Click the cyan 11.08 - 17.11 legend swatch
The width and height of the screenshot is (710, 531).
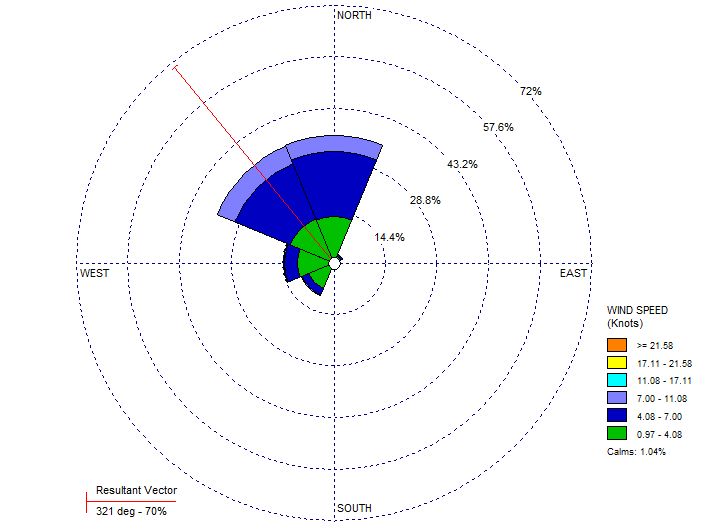615,380
